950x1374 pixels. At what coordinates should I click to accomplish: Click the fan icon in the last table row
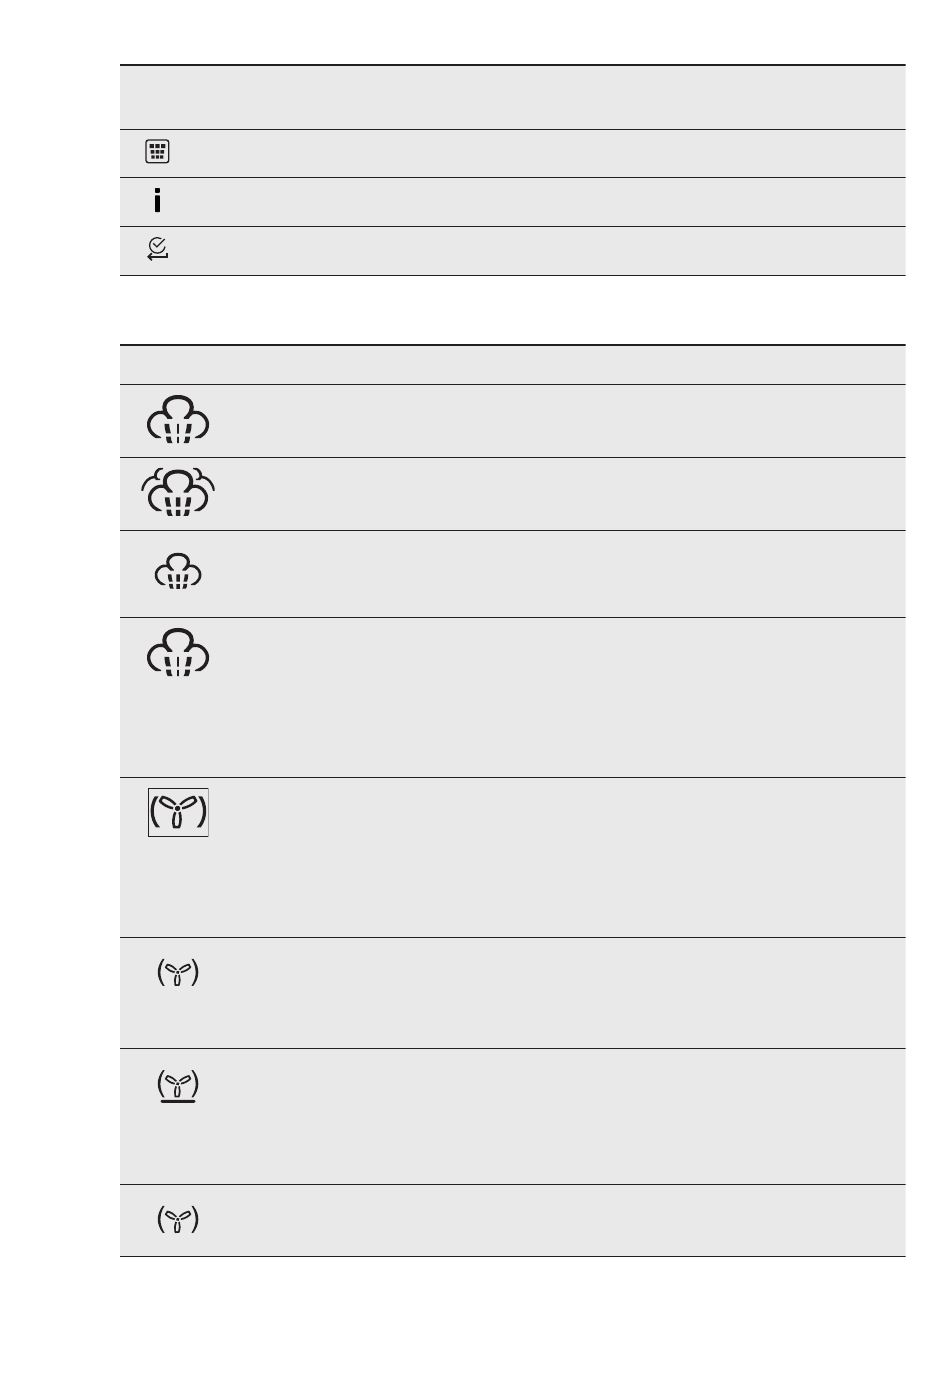(178, 1219)
